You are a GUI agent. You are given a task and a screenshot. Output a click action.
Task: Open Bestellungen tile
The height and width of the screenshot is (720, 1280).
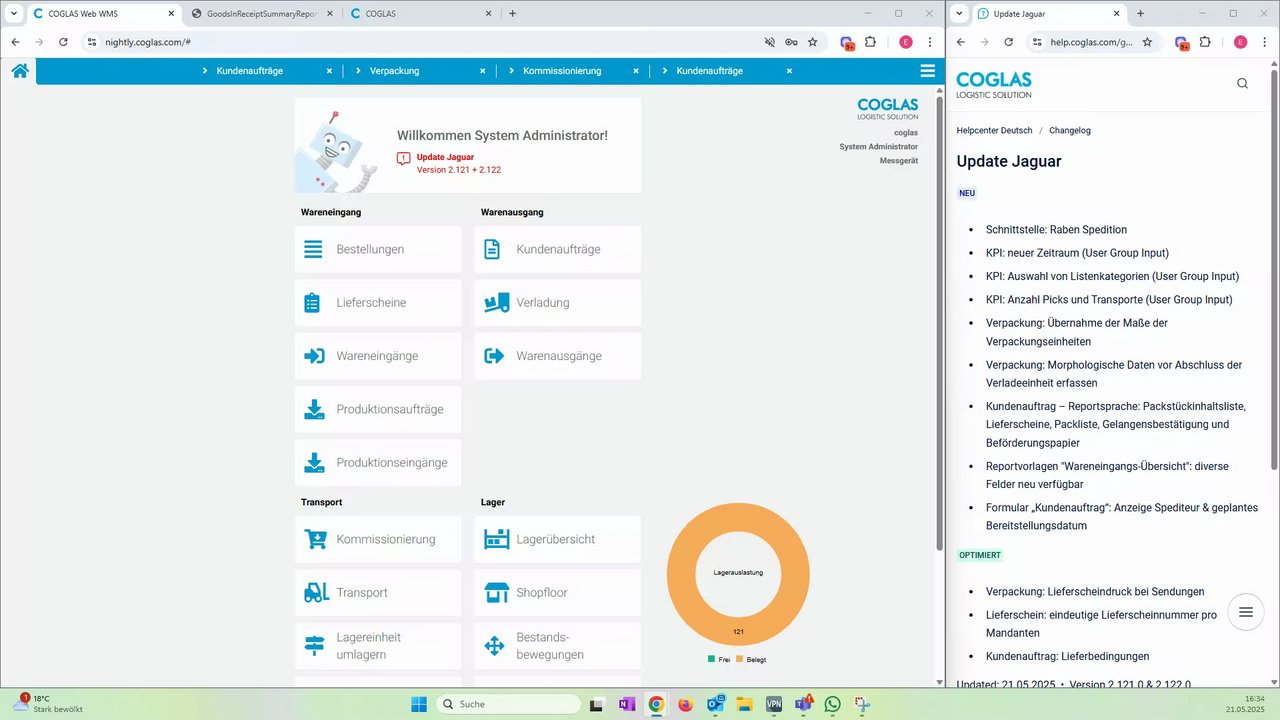click(x=378, y=249)
